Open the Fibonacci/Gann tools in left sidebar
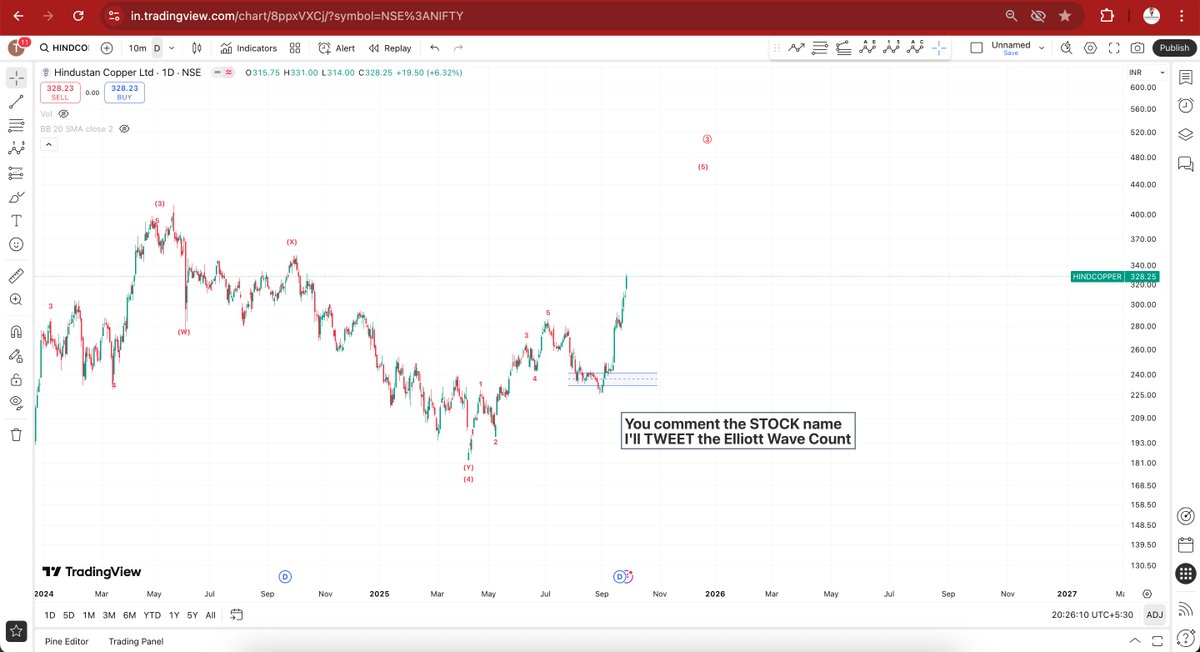 [16, 125]
